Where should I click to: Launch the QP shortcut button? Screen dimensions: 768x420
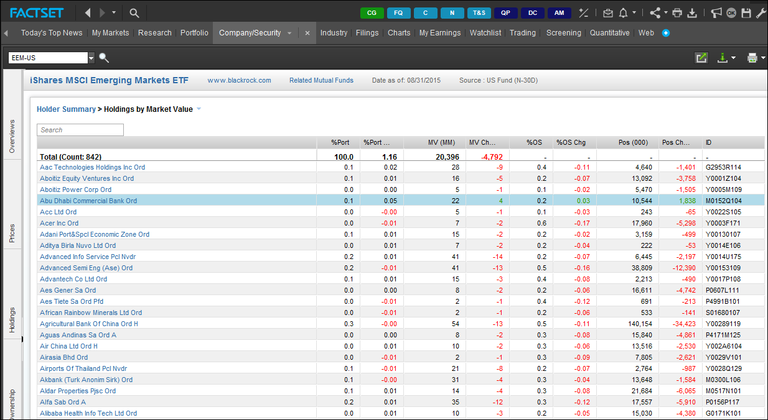(x=505, y=13)
